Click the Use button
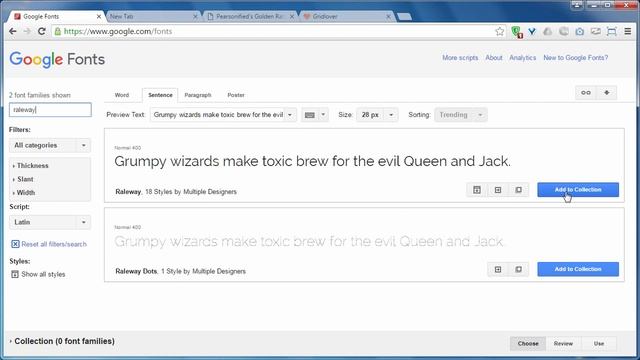 click(x=599, y=344)
